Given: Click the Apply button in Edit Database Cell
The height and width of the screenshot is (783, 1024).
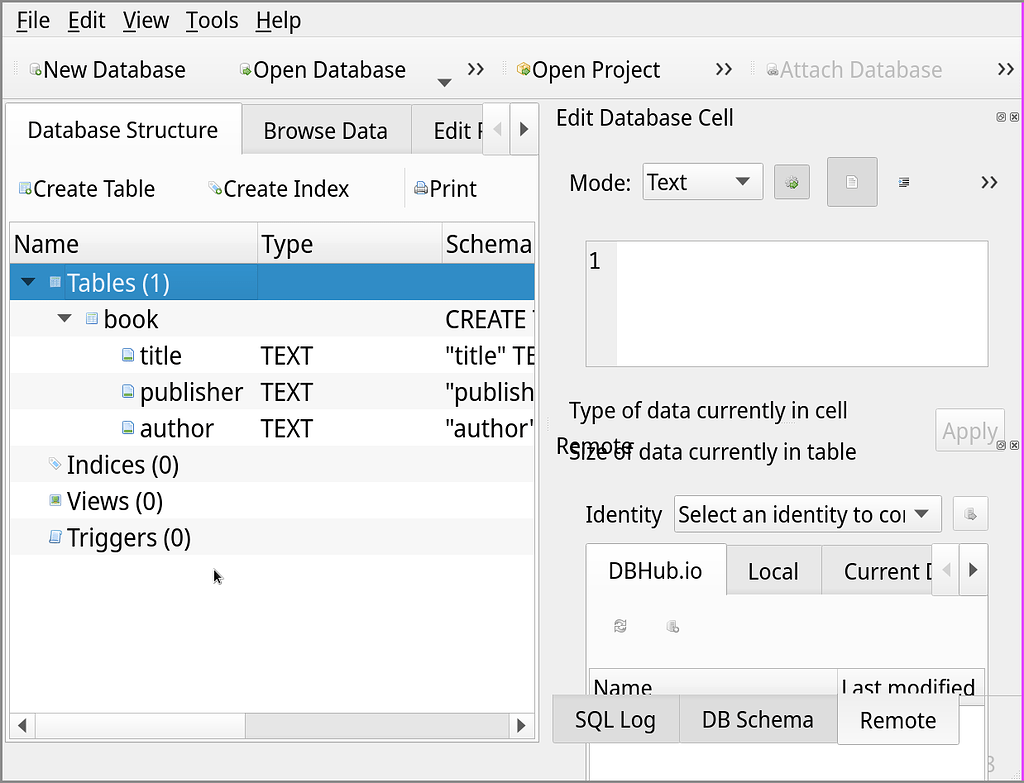Looking at the screenshot, I should [969, 430].
